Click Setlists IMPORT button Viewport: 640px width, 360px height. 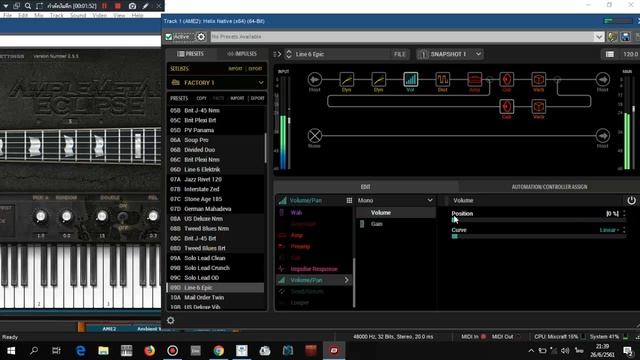tap(235, 69)
